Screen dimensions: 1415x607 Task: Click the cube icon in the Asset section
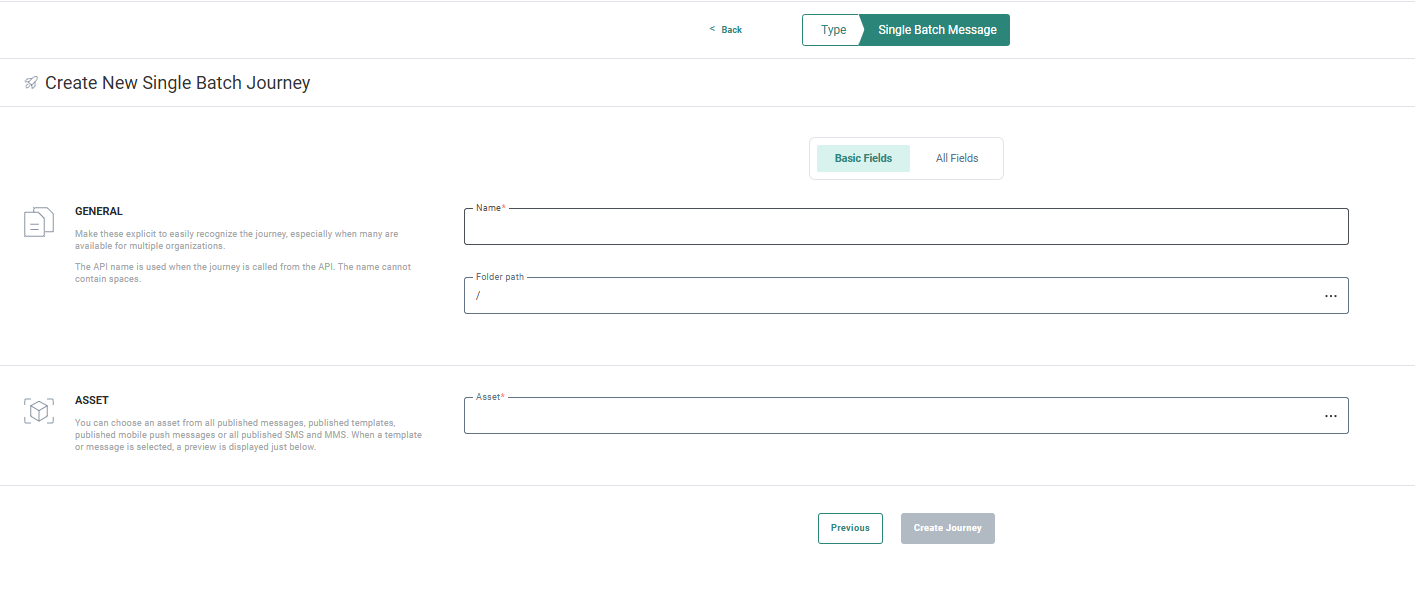click(x=38, y=411)
